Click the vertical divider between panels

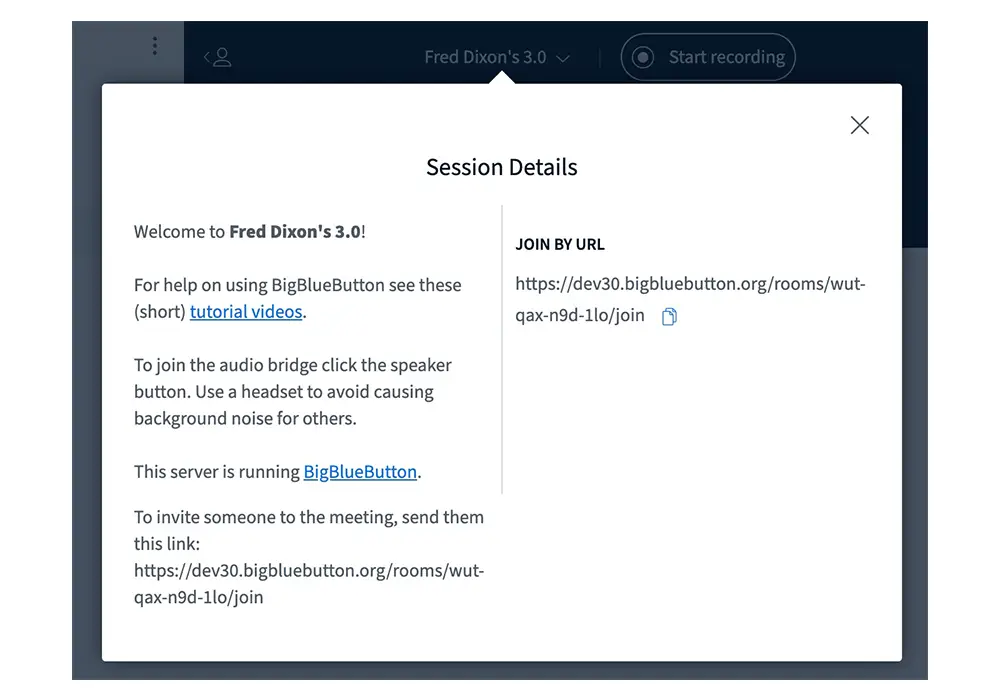(502, 350)
